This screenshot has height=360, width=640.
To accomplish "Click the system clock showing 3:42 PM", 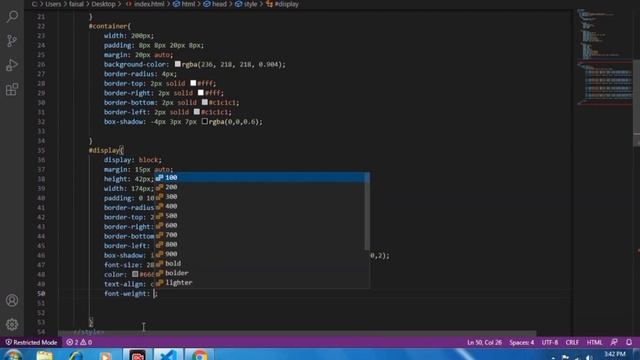I will [614, 354].
